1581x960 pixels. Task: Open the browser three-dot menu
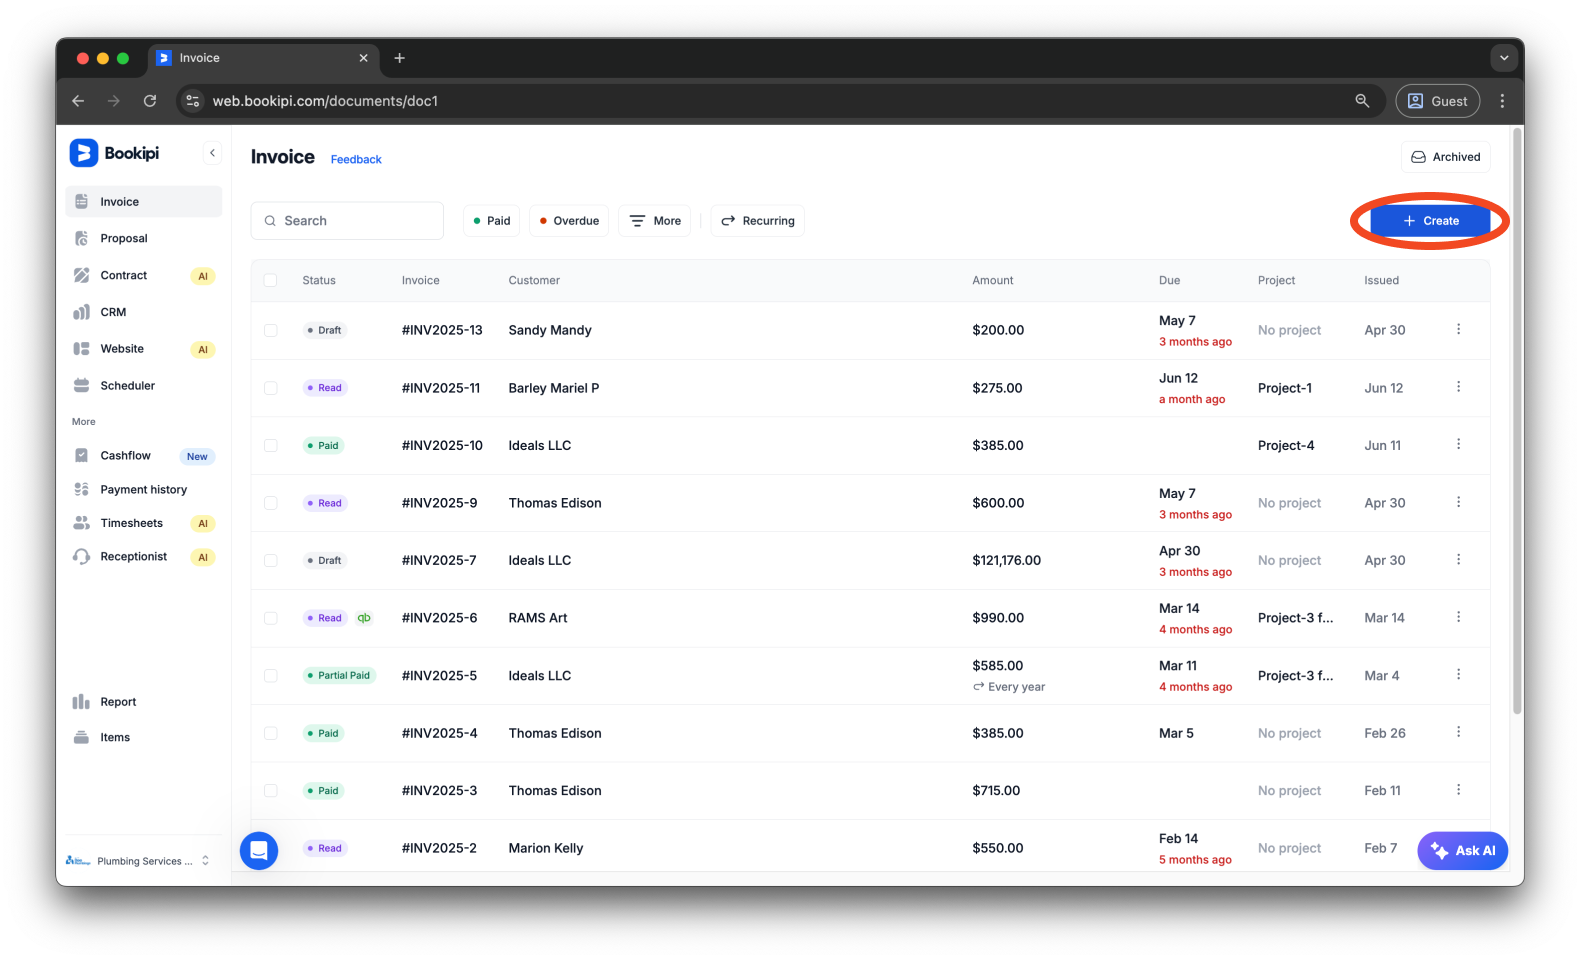click(x=1502, y=101)
